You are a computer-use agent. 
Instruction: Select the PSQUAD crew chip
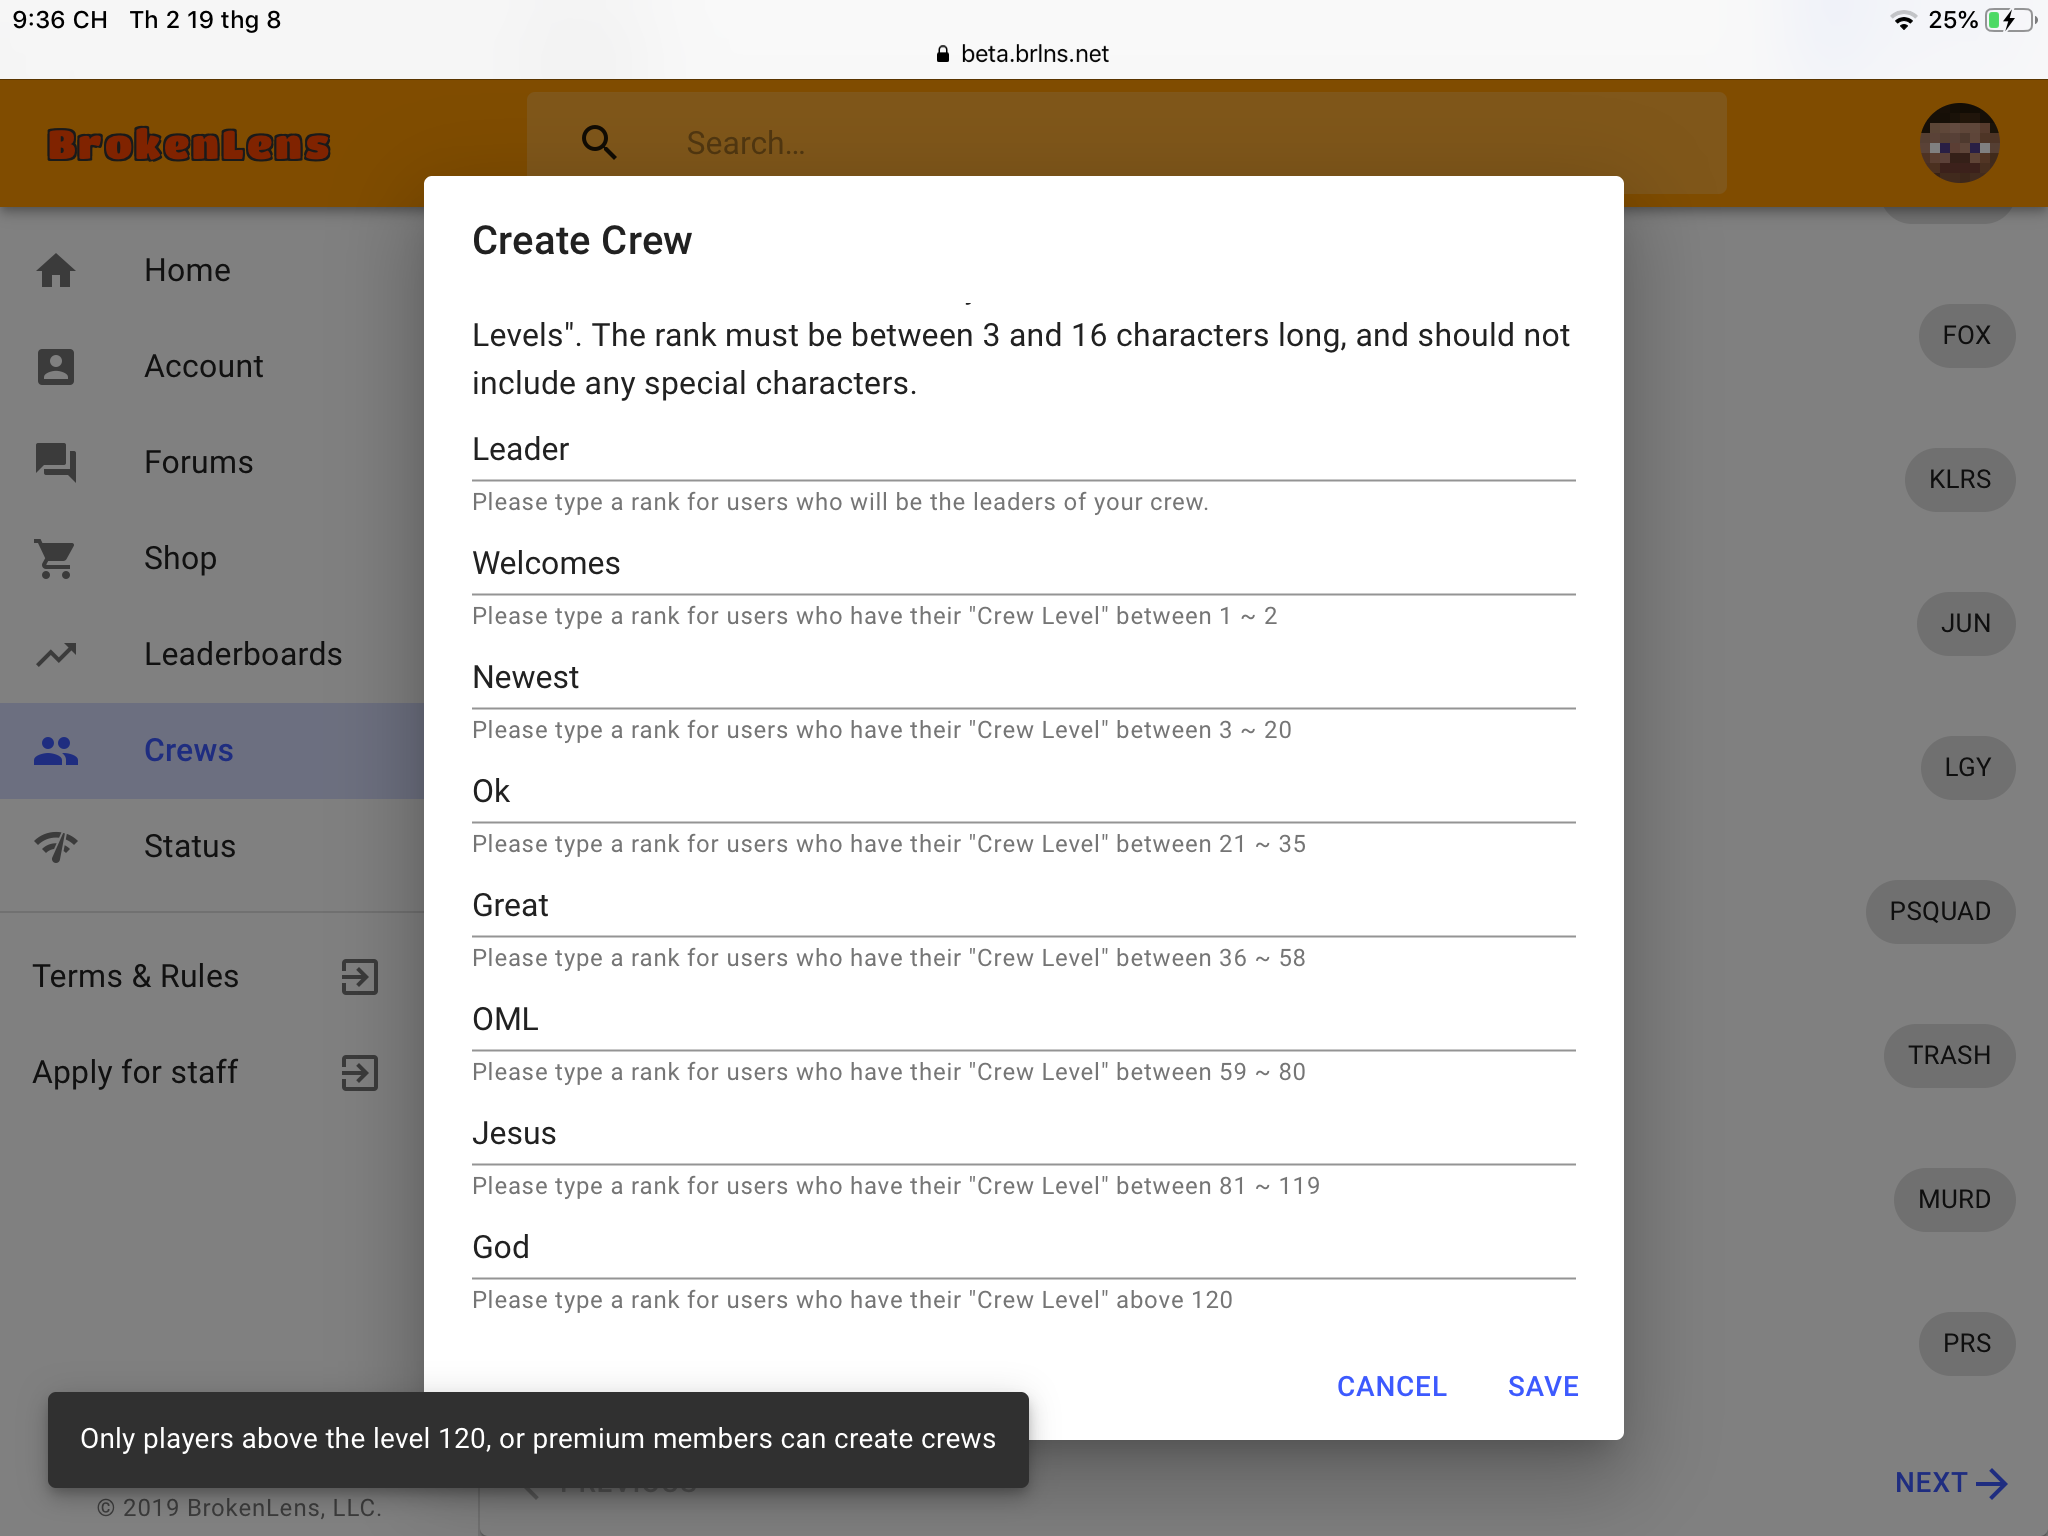tap(1939, 911)
